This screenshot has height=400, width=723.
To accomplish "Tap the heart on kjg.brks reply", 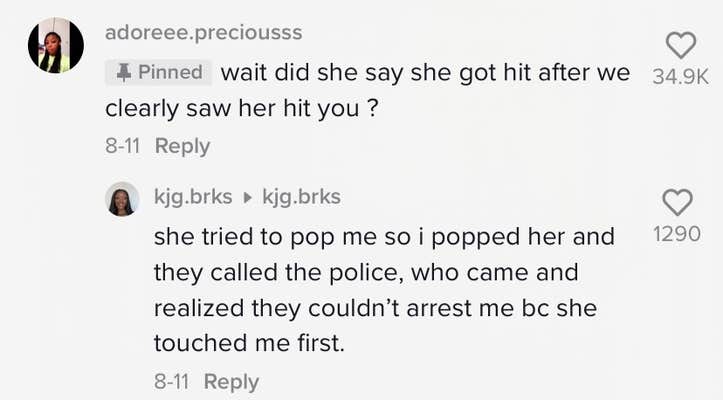I will (677, 202).
